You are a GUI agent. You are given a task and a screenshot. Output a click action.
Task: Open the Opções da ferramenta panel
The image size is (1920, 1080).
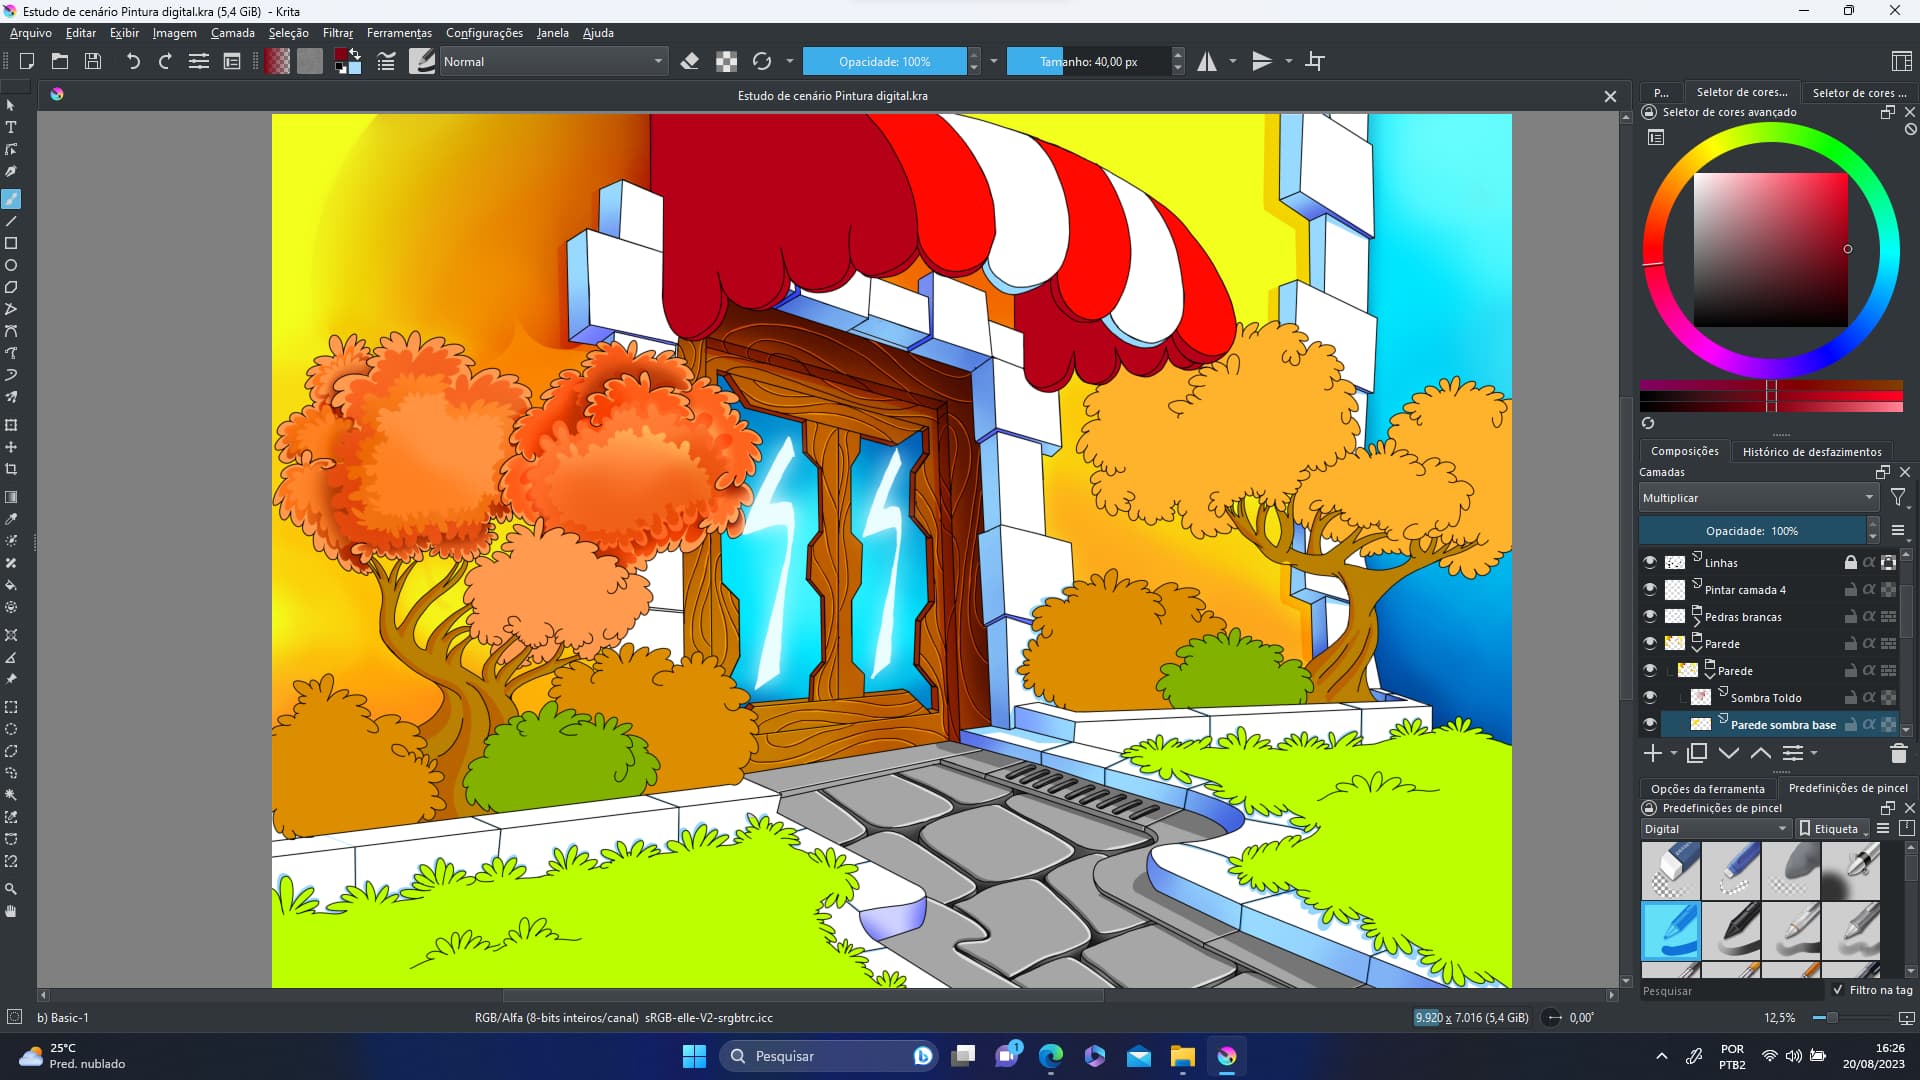coord(1709,788)
